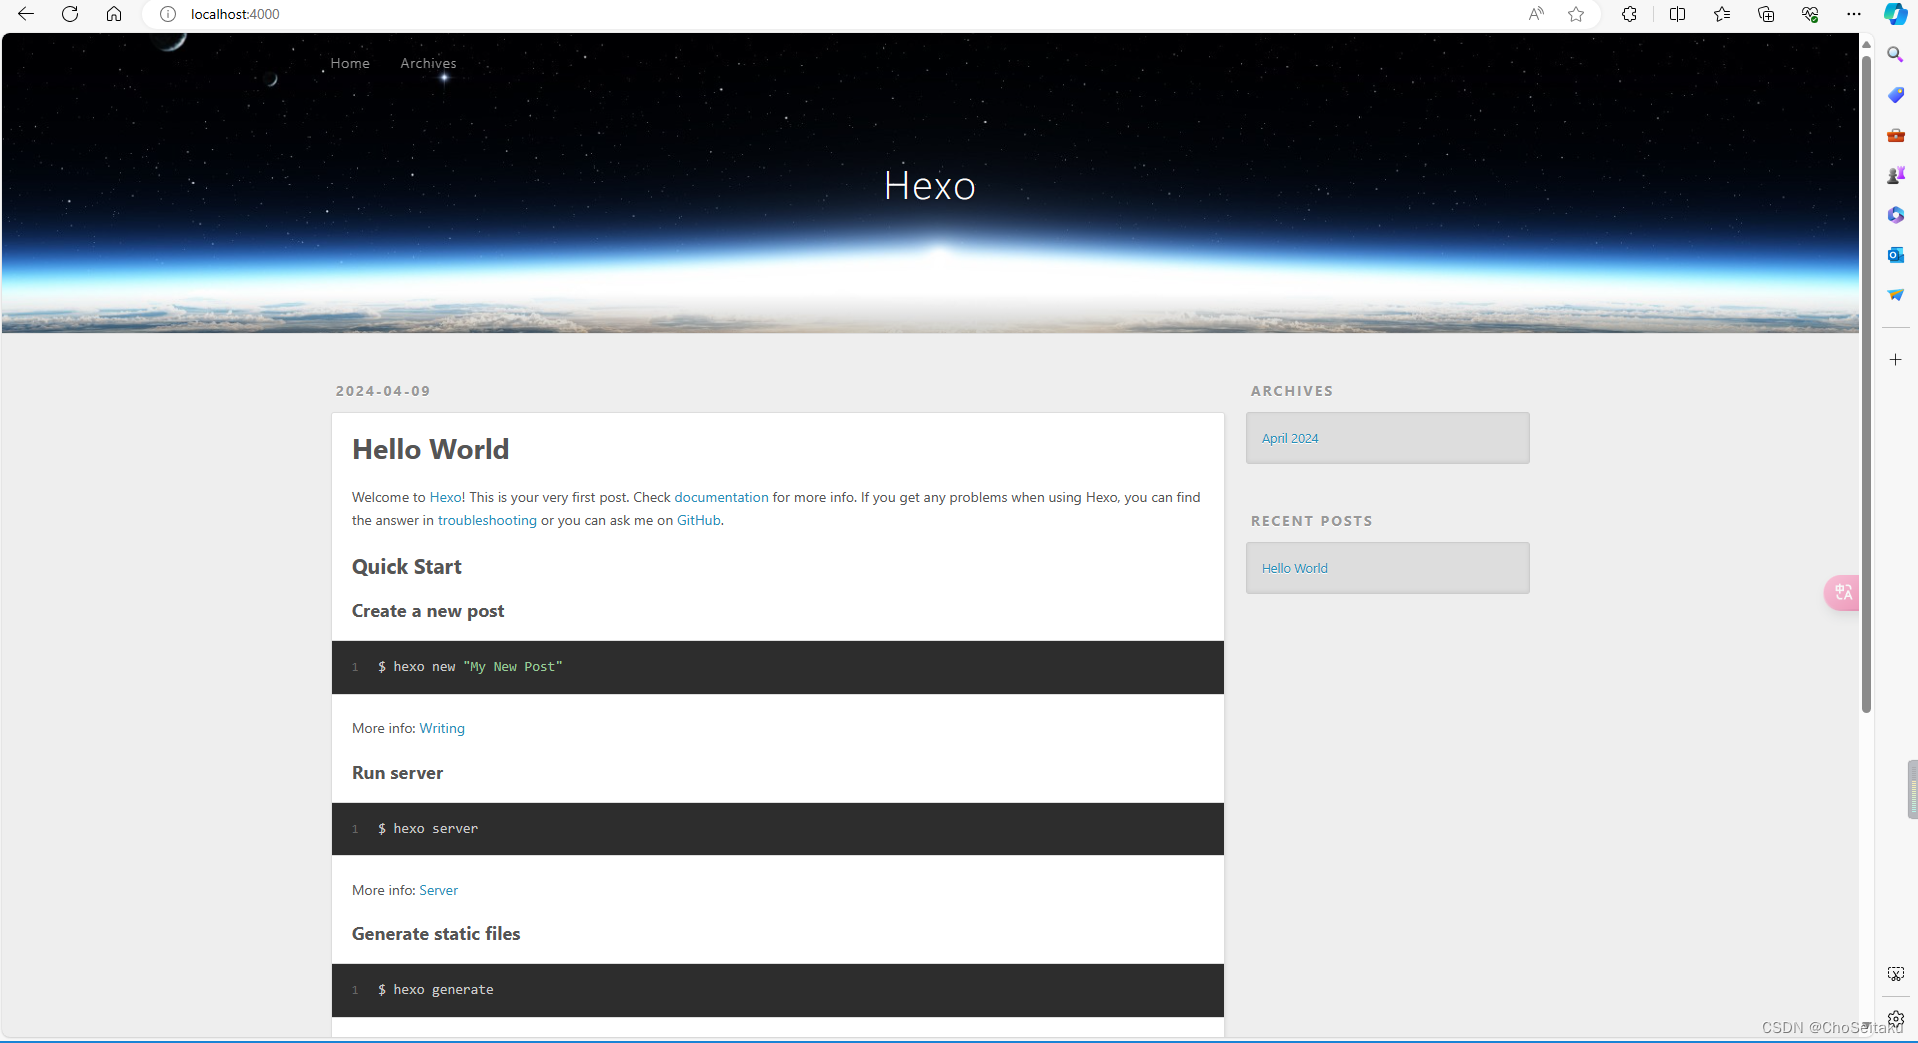Open sidebar games chess icon
This screenshot has height=1043, width=1918.
(1895, 175)
